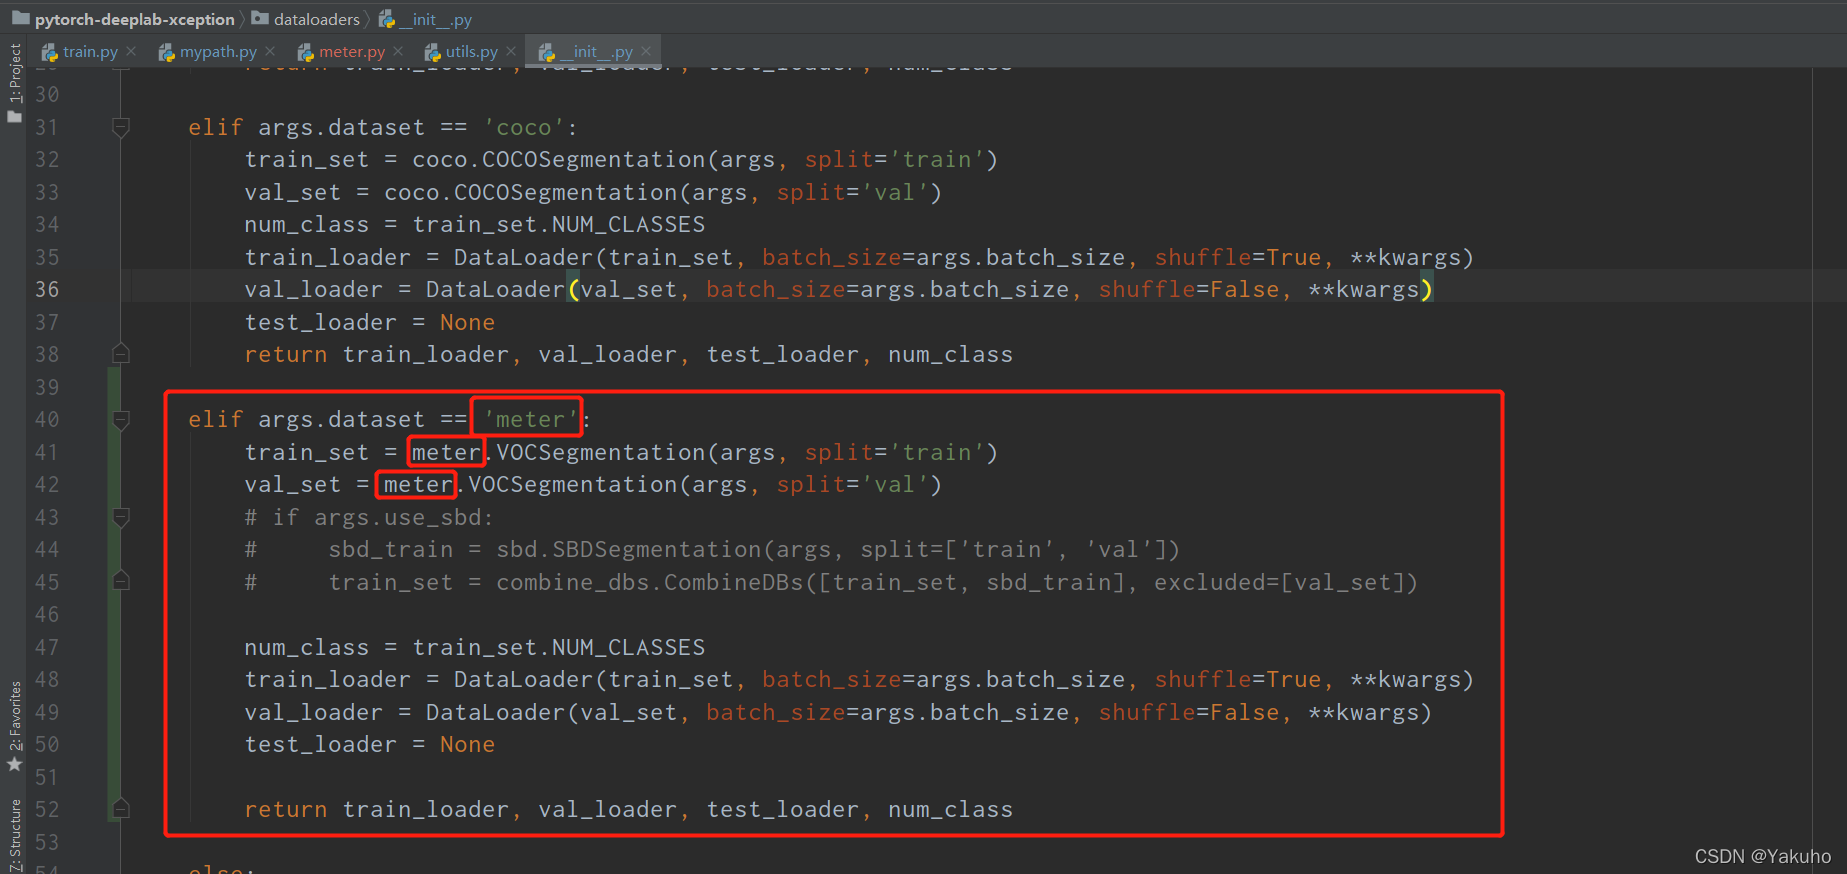Click meter module name on line 41
This screenshot has height=874, width=1847.
(446, 452)
